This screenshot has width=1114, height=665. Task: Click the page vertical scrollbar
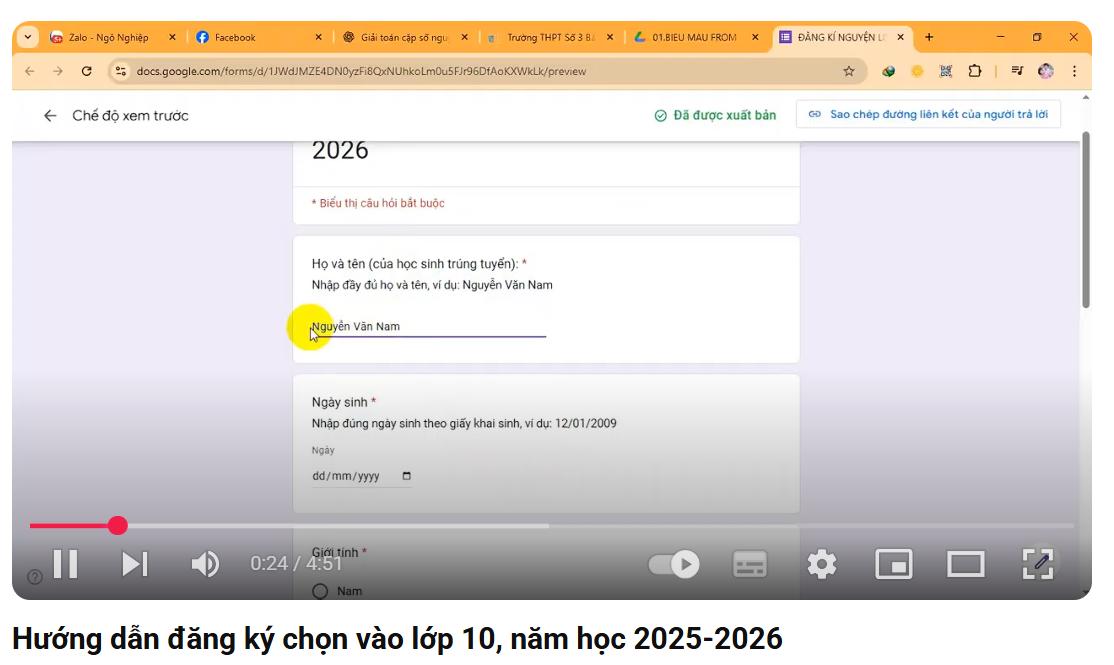(1086, 220)
